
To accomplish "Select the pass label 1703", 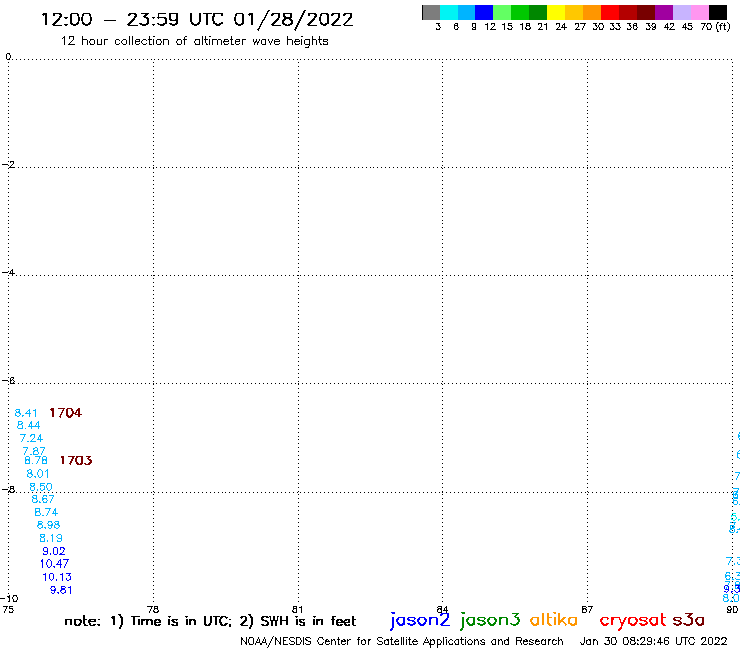I will (76, 460).
